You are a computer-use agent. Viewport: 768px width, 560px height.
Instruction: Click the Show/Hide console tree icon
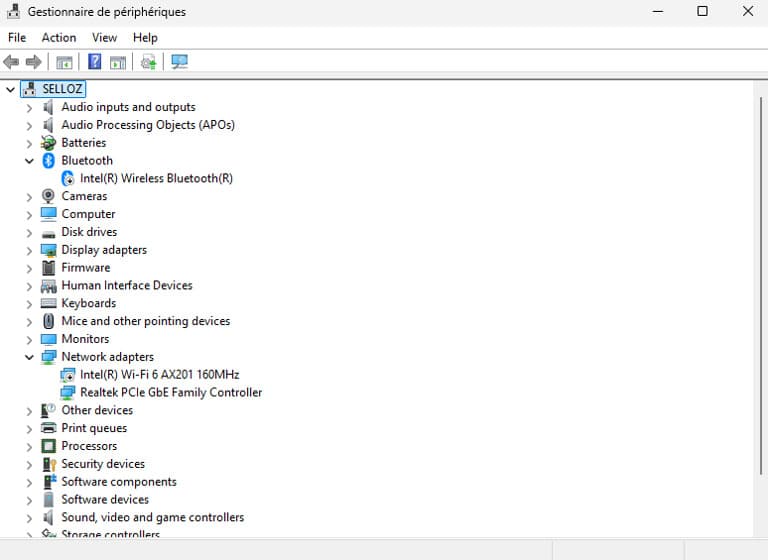tap(65, 62)
